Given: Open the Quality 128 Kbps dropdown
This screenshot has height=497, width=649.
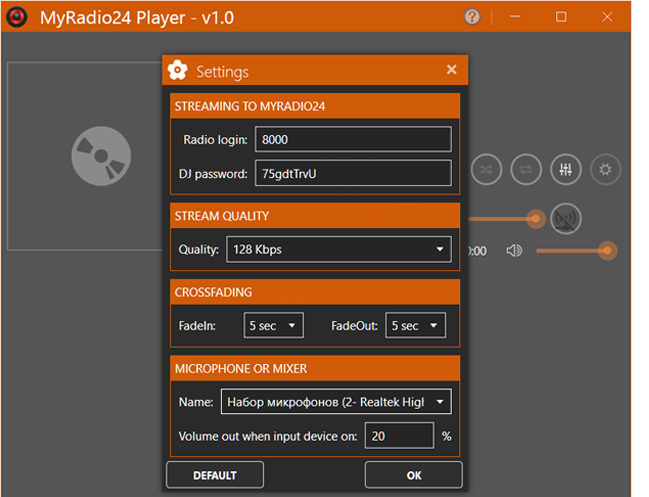Looking at the screenshot, I should (x=338, y=249).
